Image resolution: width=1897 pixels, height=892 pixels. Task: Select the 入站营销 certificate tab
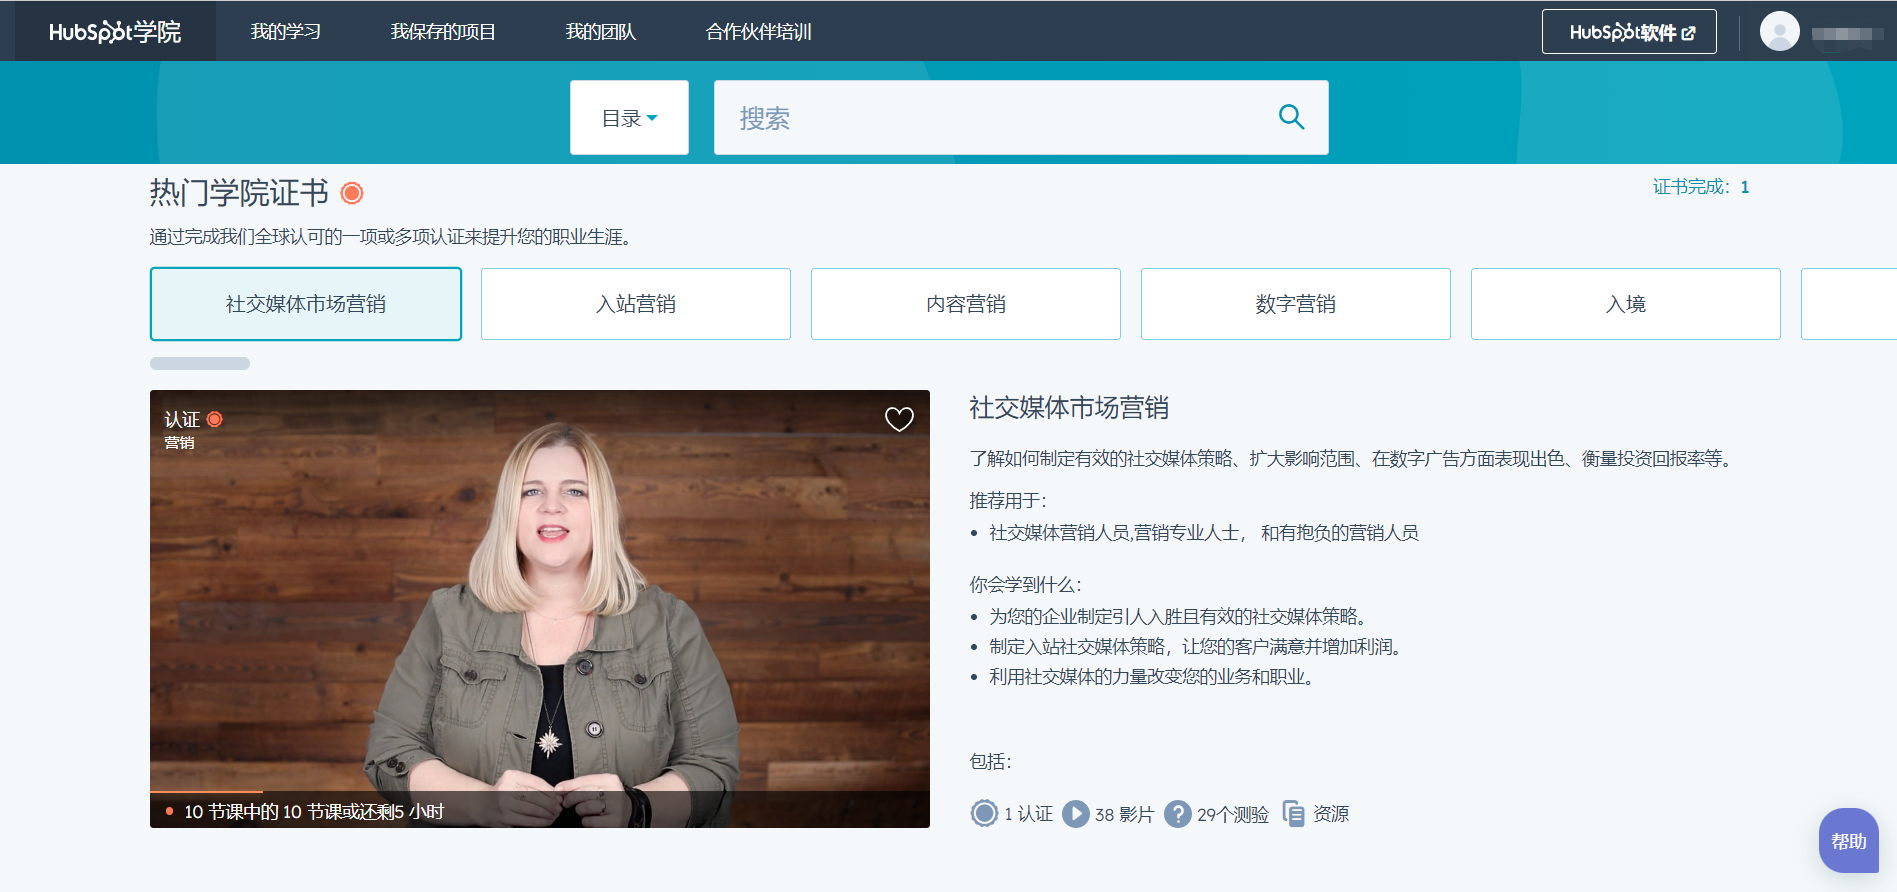pyautogui.click(x=636, y=304)
